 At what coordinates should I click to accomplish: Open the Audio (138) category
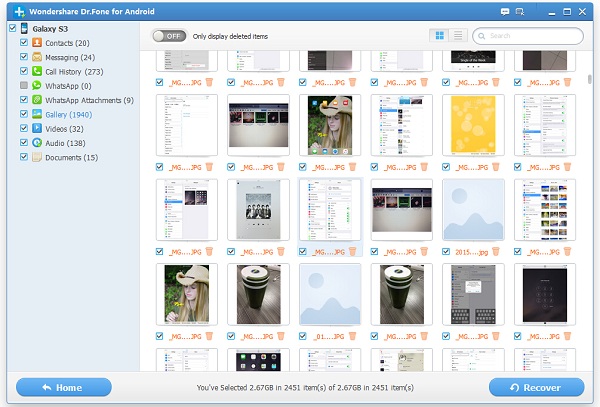(x=65, y=143)
